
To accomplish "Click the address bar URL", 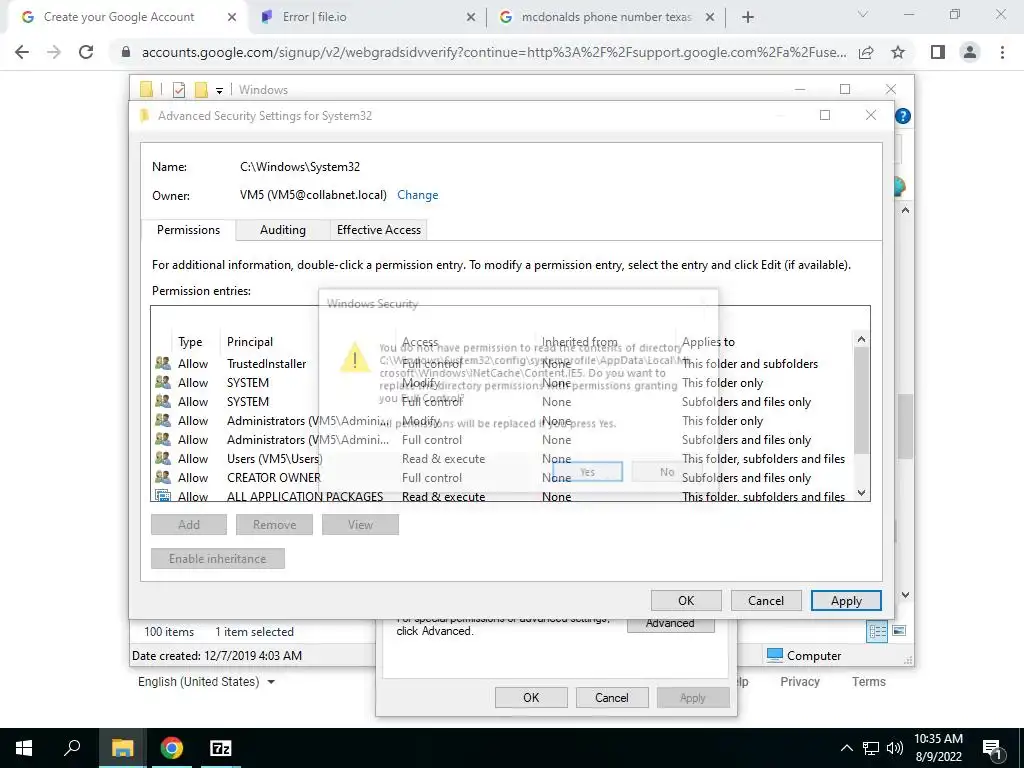I will click(494, 52).
